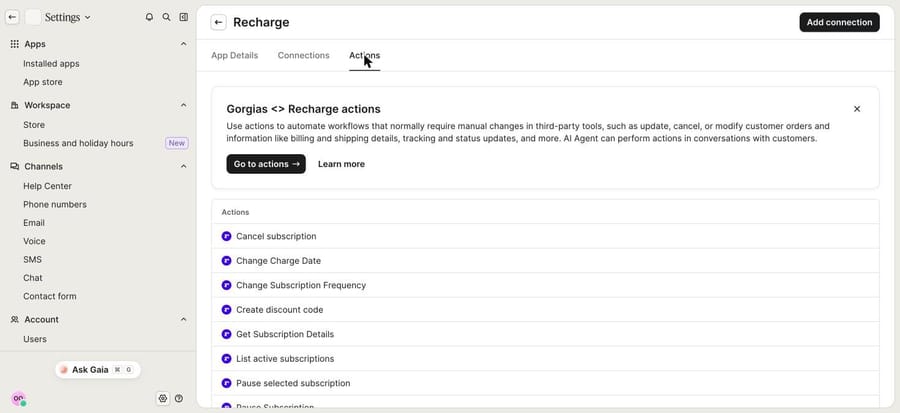Click the Add connection button
This screenshot has width=900, height=413.
pyautogui.click(x=839, y=22)
